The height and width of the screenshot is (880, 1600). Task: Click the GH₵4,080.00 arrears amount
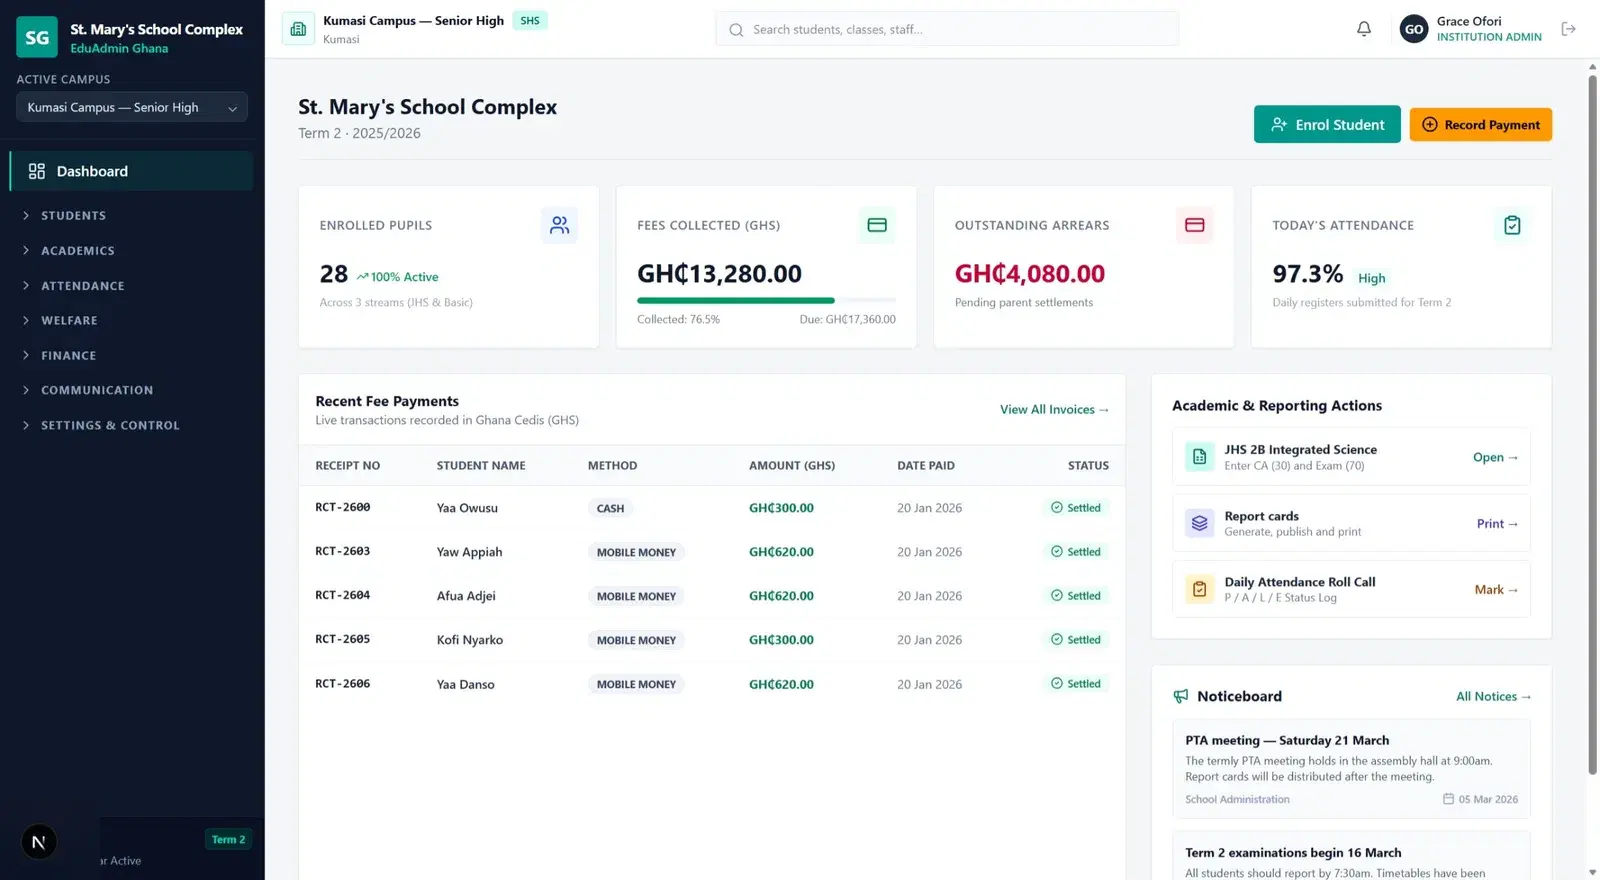click(x=1030, y=274)
